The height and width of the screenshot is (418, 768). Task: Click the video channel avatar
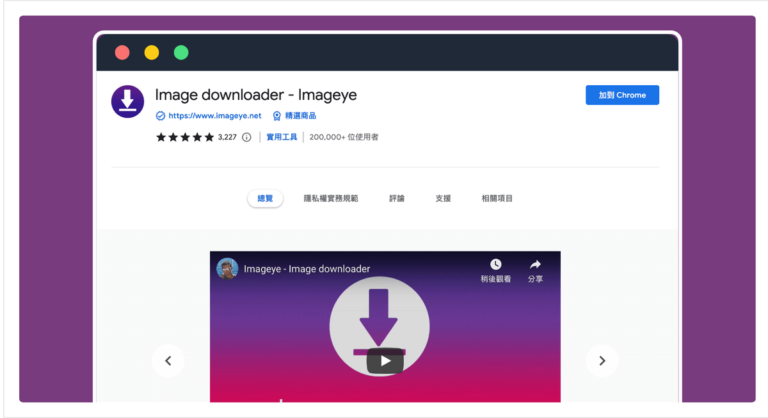pyautogui.click(x=227, y=269)
